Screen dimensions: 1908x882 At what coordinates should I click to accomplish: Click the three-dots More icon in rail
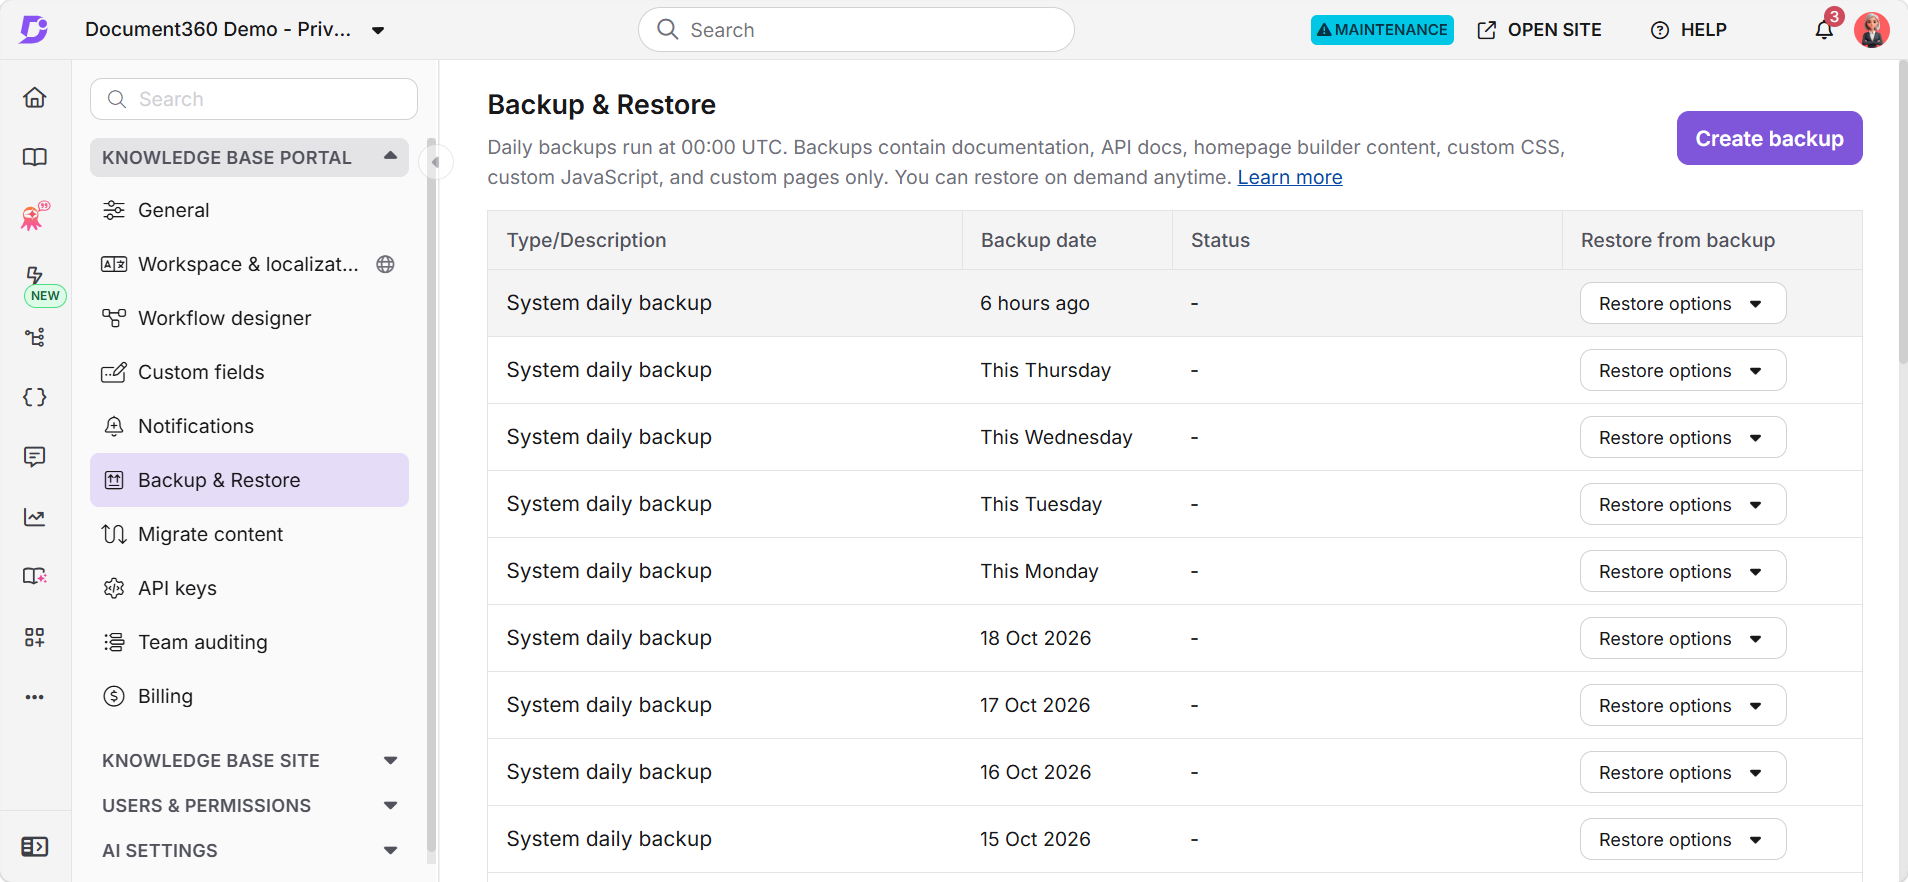(35, 697)
